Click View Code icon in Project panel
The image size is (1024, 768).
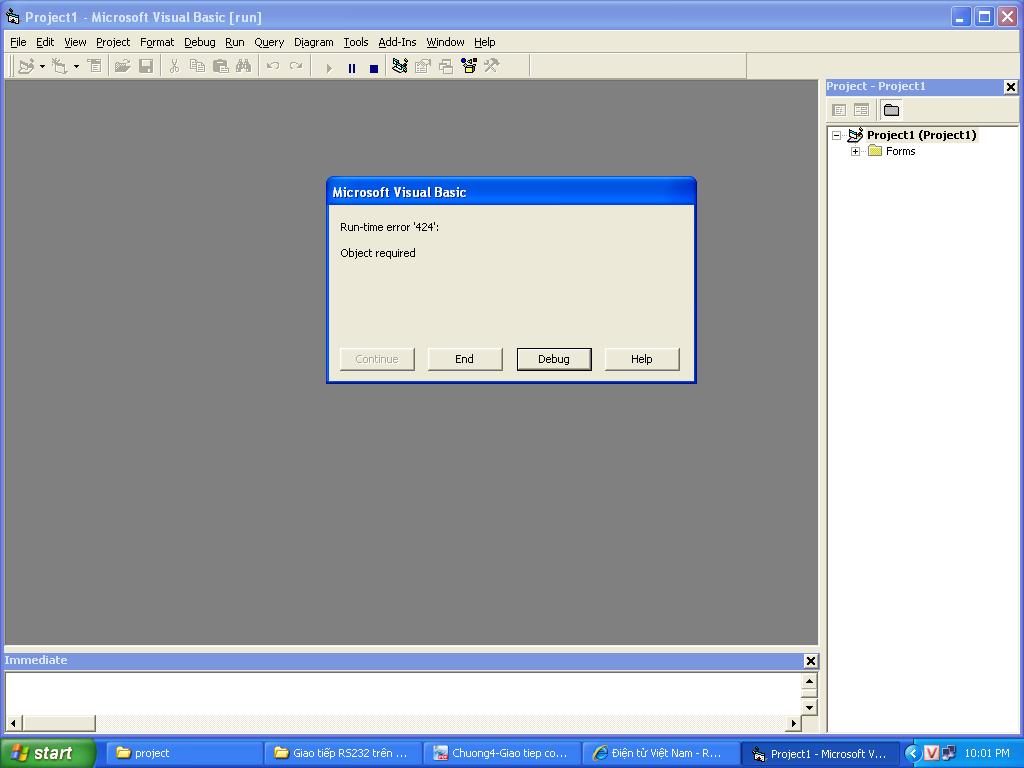click(839, 110)
